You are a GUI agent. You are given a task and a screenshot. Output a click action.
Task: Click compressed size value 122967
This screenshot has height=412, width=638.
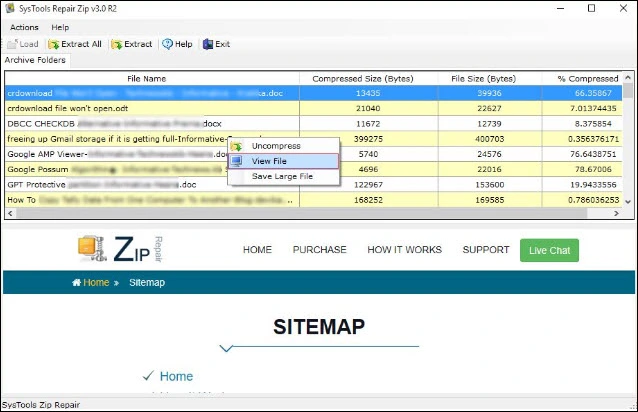coord(368,185)
